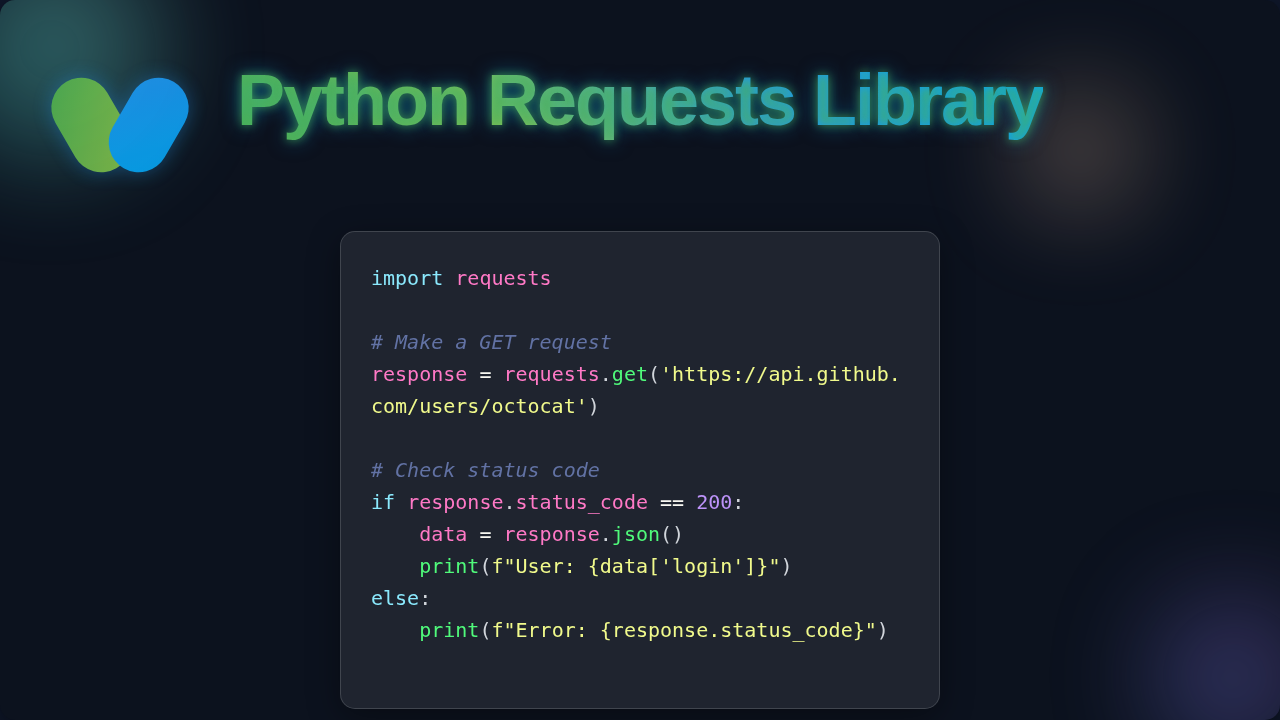Click the '# Make a GET request' comment
Image resolution: width=1280 pixels, height=720 pixels.
(491, 342)
